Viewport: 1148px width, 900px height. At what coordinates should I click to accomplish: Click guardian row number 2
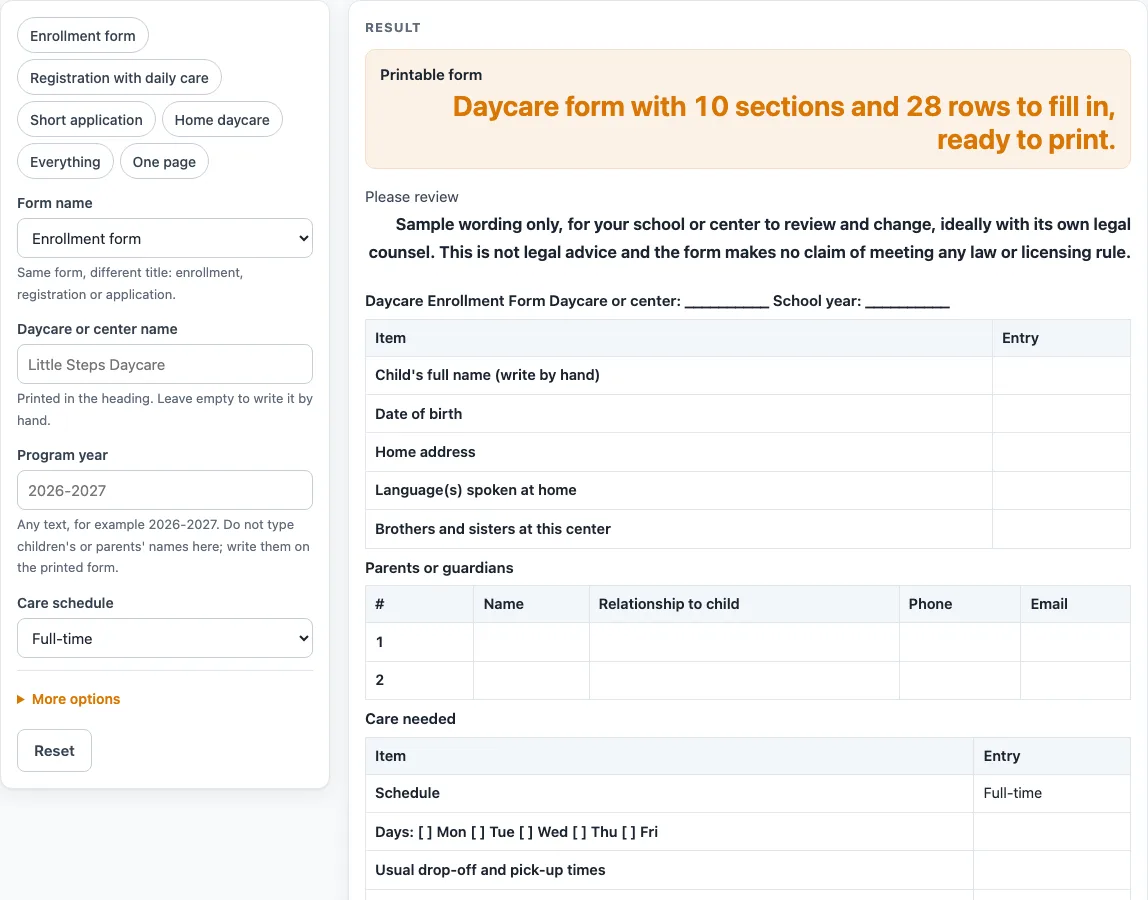pos(748,680)
